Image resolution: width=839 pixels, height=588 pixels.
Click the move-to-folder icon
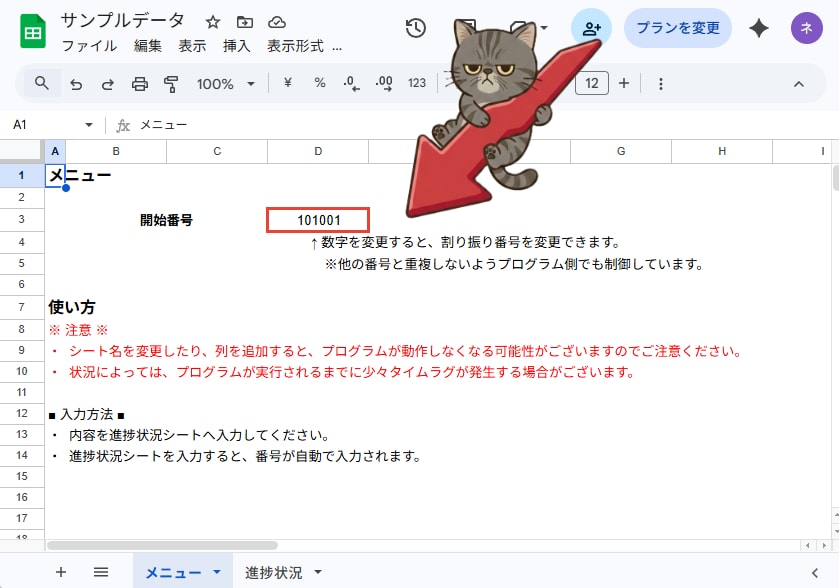(x=245, y=22)
